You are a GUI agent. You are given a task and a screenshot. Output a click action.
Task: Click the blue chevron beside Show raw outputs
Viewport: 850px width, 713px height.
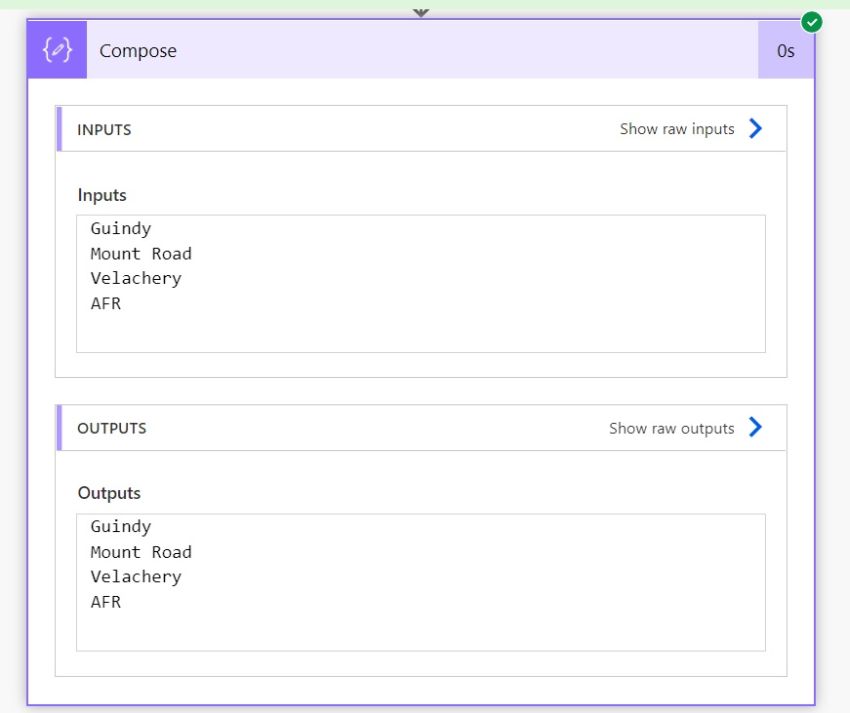click(755, 427)
